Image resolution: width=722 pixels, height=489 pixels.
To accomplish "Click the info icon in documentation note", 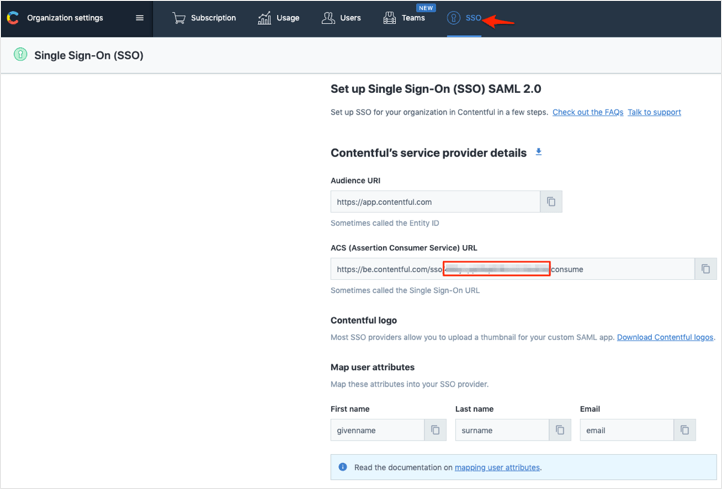I will [343, 467].
